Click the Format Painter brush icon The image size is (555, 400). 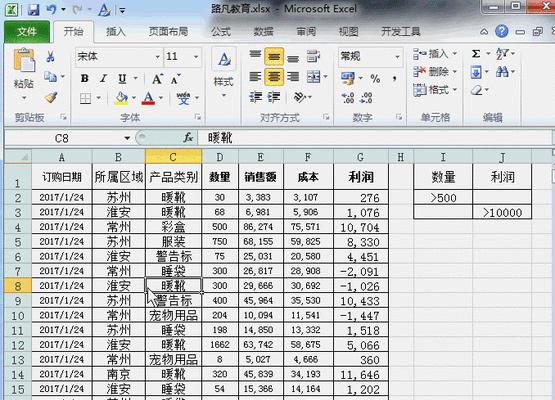51,97
